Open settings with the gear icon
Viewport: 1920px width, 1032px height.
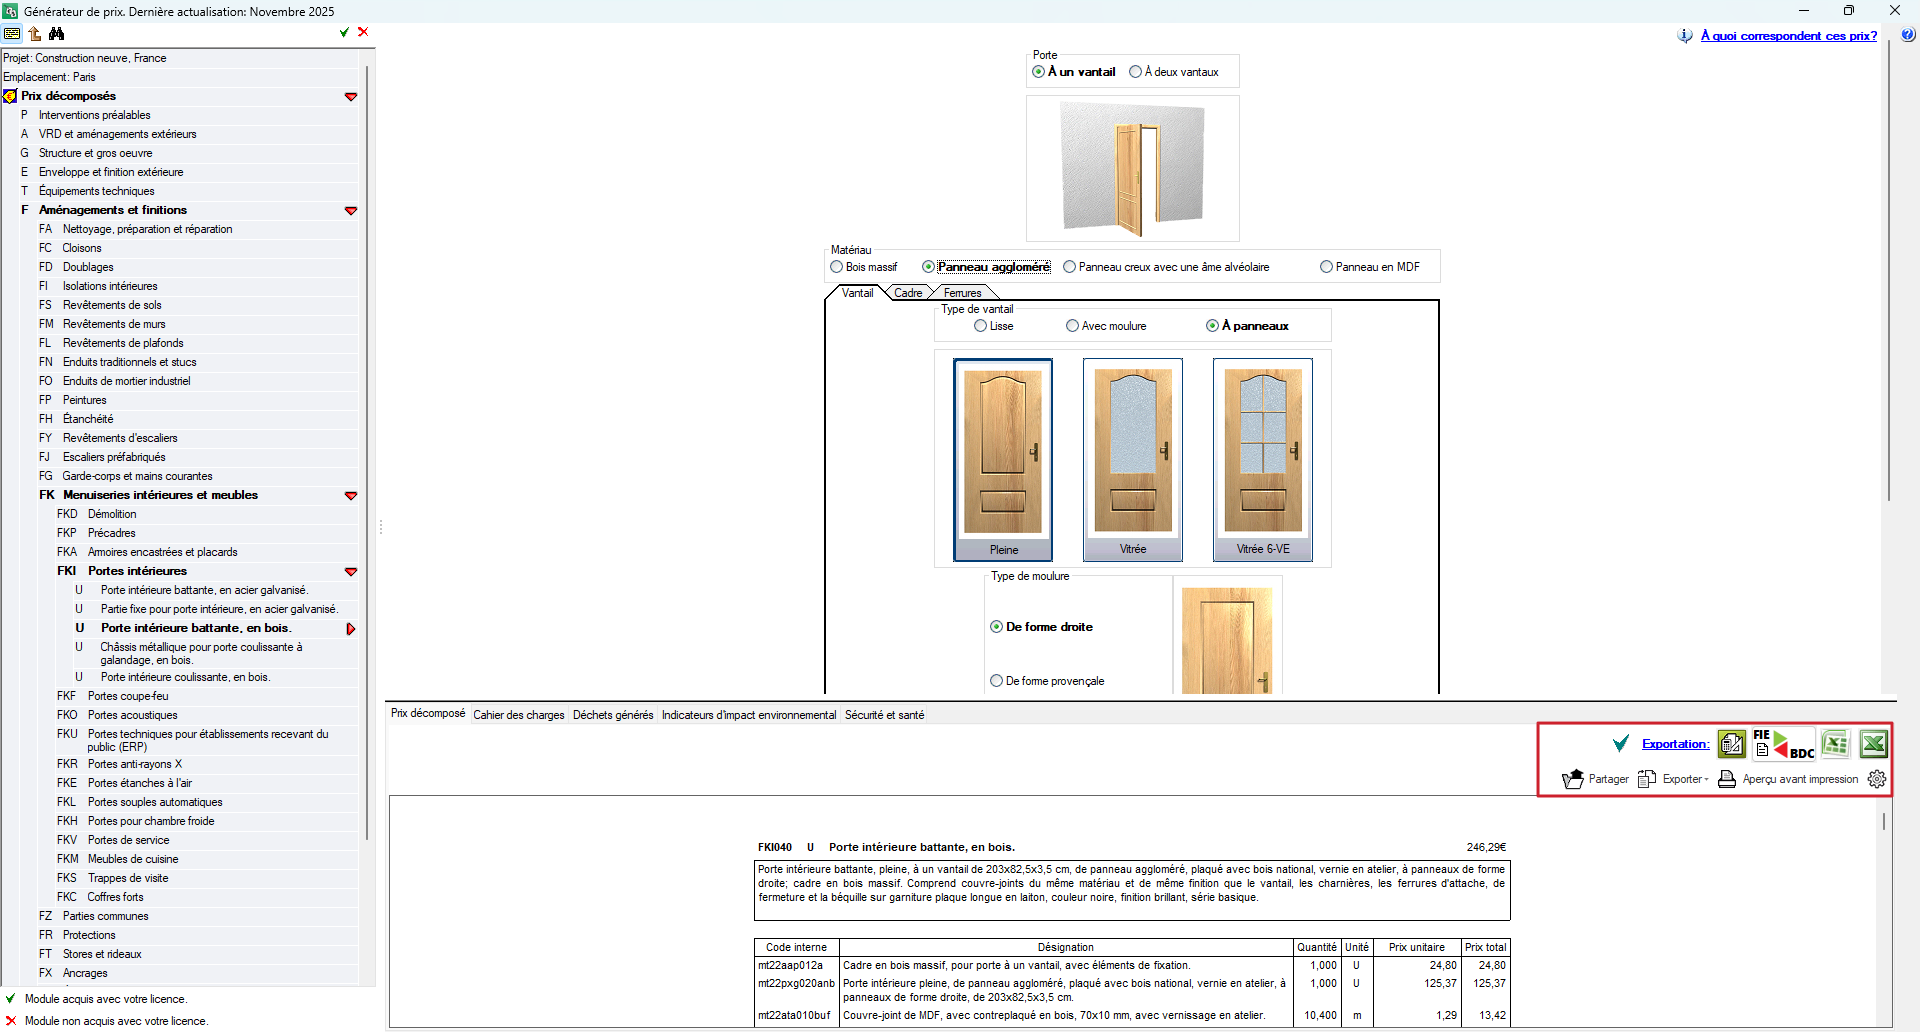coord(1877,779)
